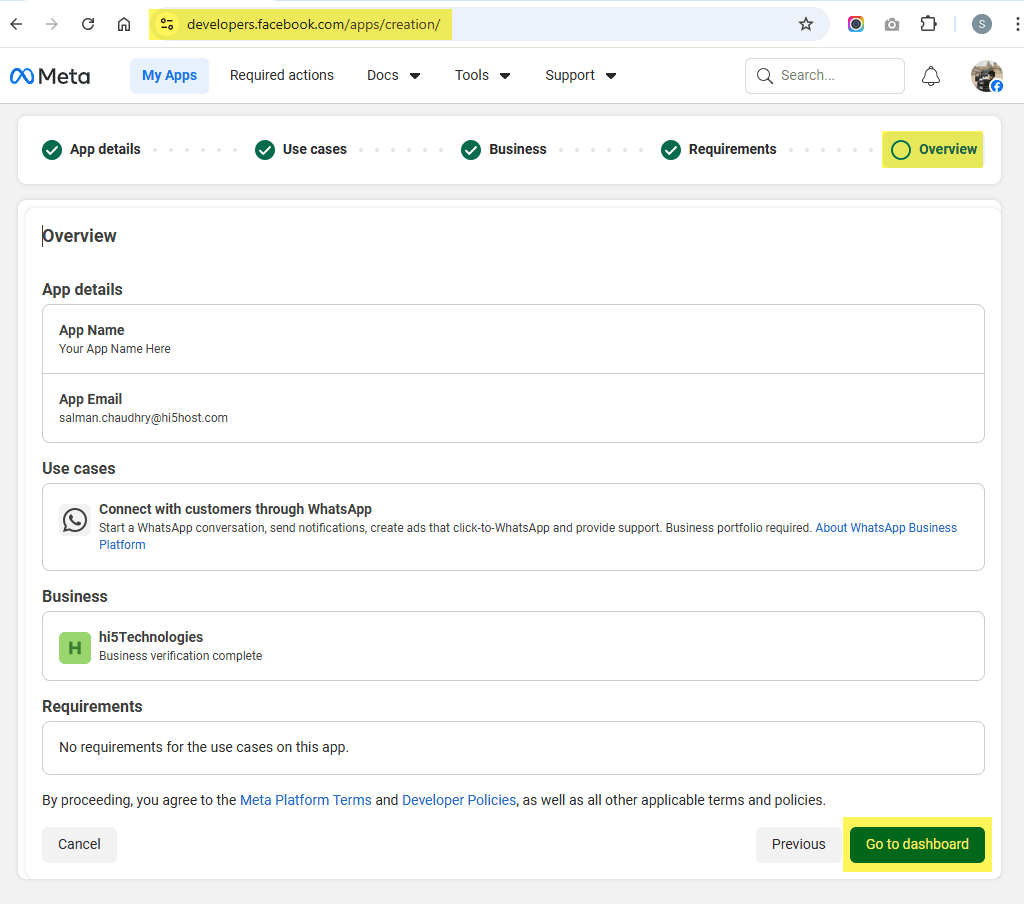The width and height of the screenshot is (1024, 904).
Task: Select the Overview step radio circle
Action: [x=899, y=149]
